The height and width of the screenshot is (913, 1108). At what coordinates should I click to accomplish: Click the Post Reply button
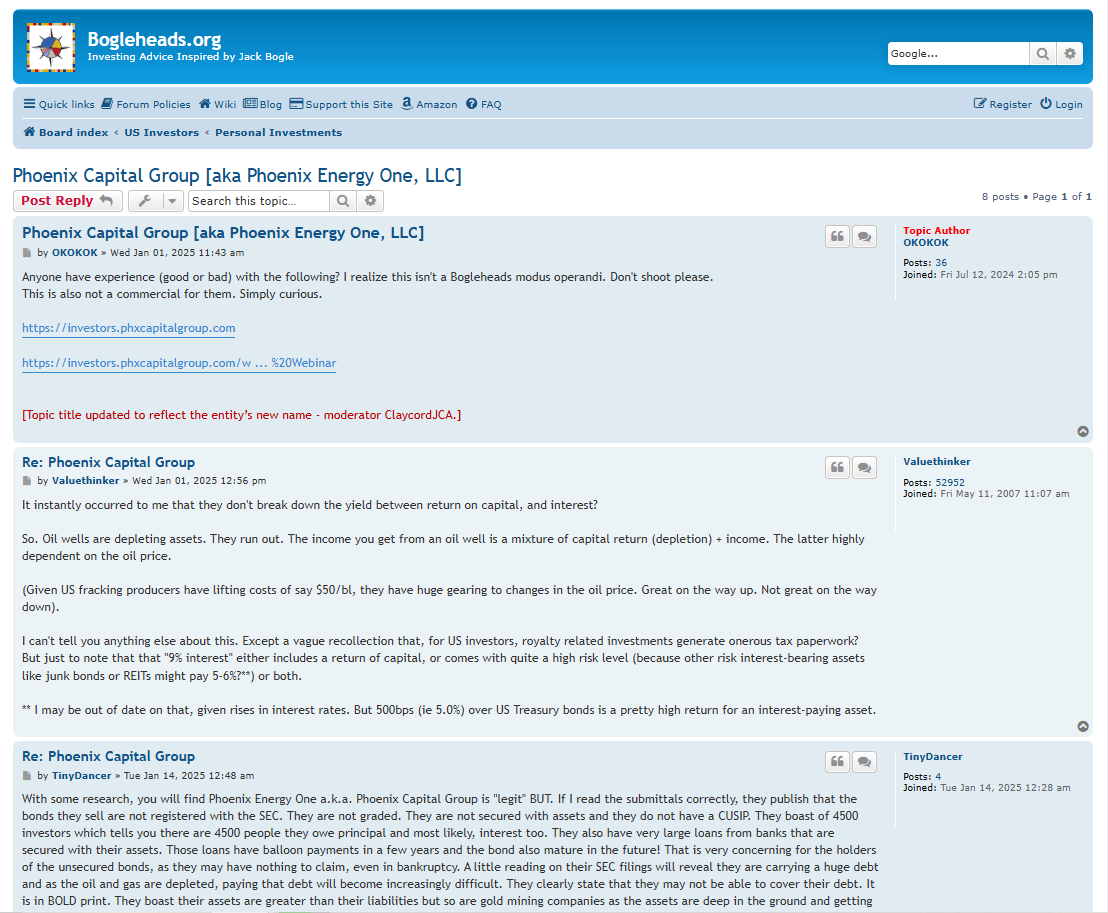(67, 201)
